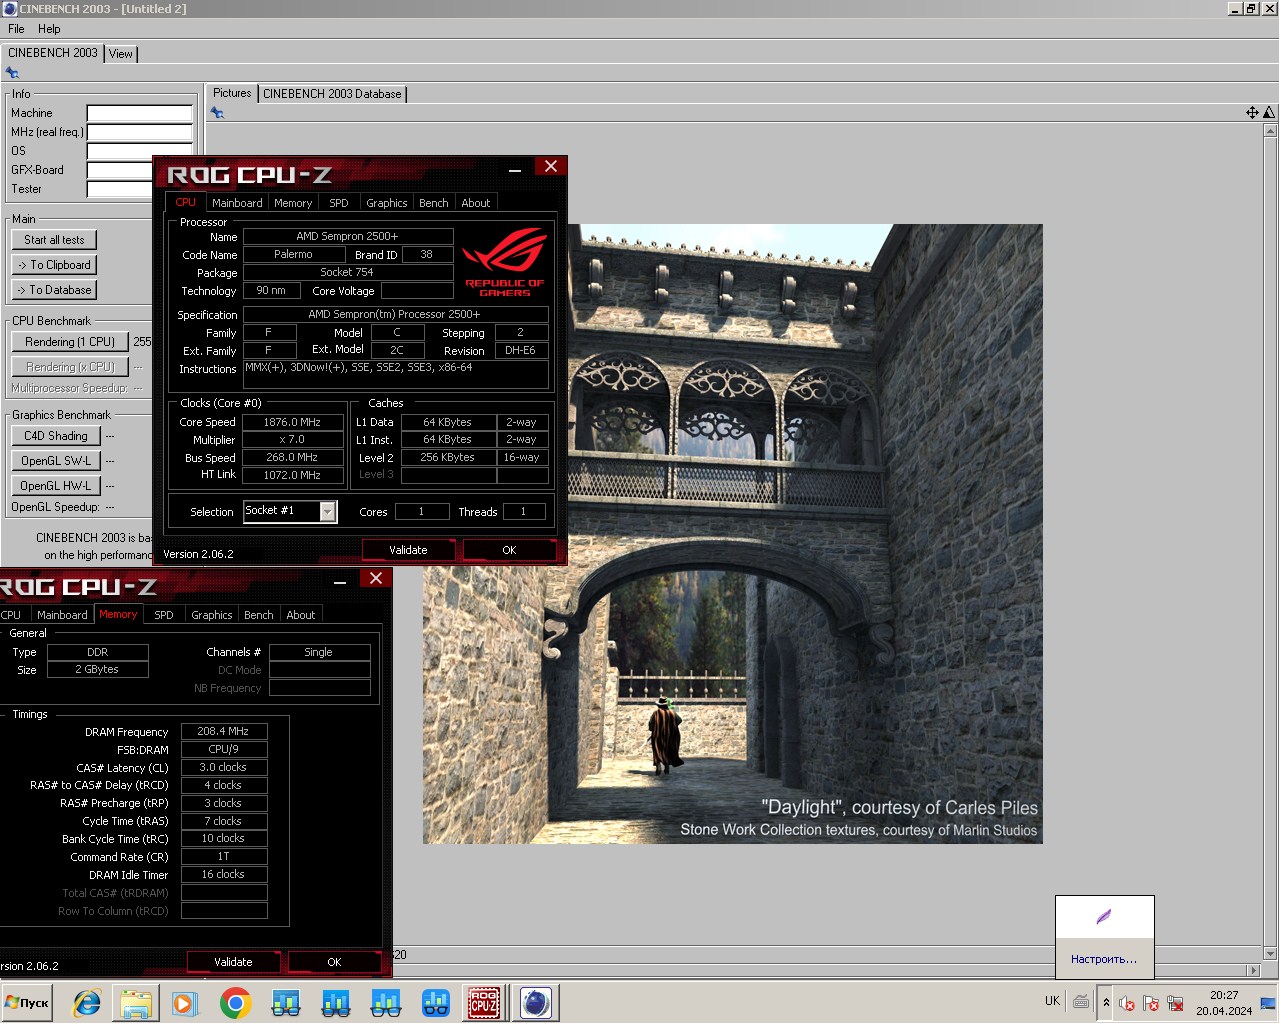The height and width of the screenshot is (1023, 1279).
Task: Click the OS input field
Action: pyautogui.click(x=139, y=151)
